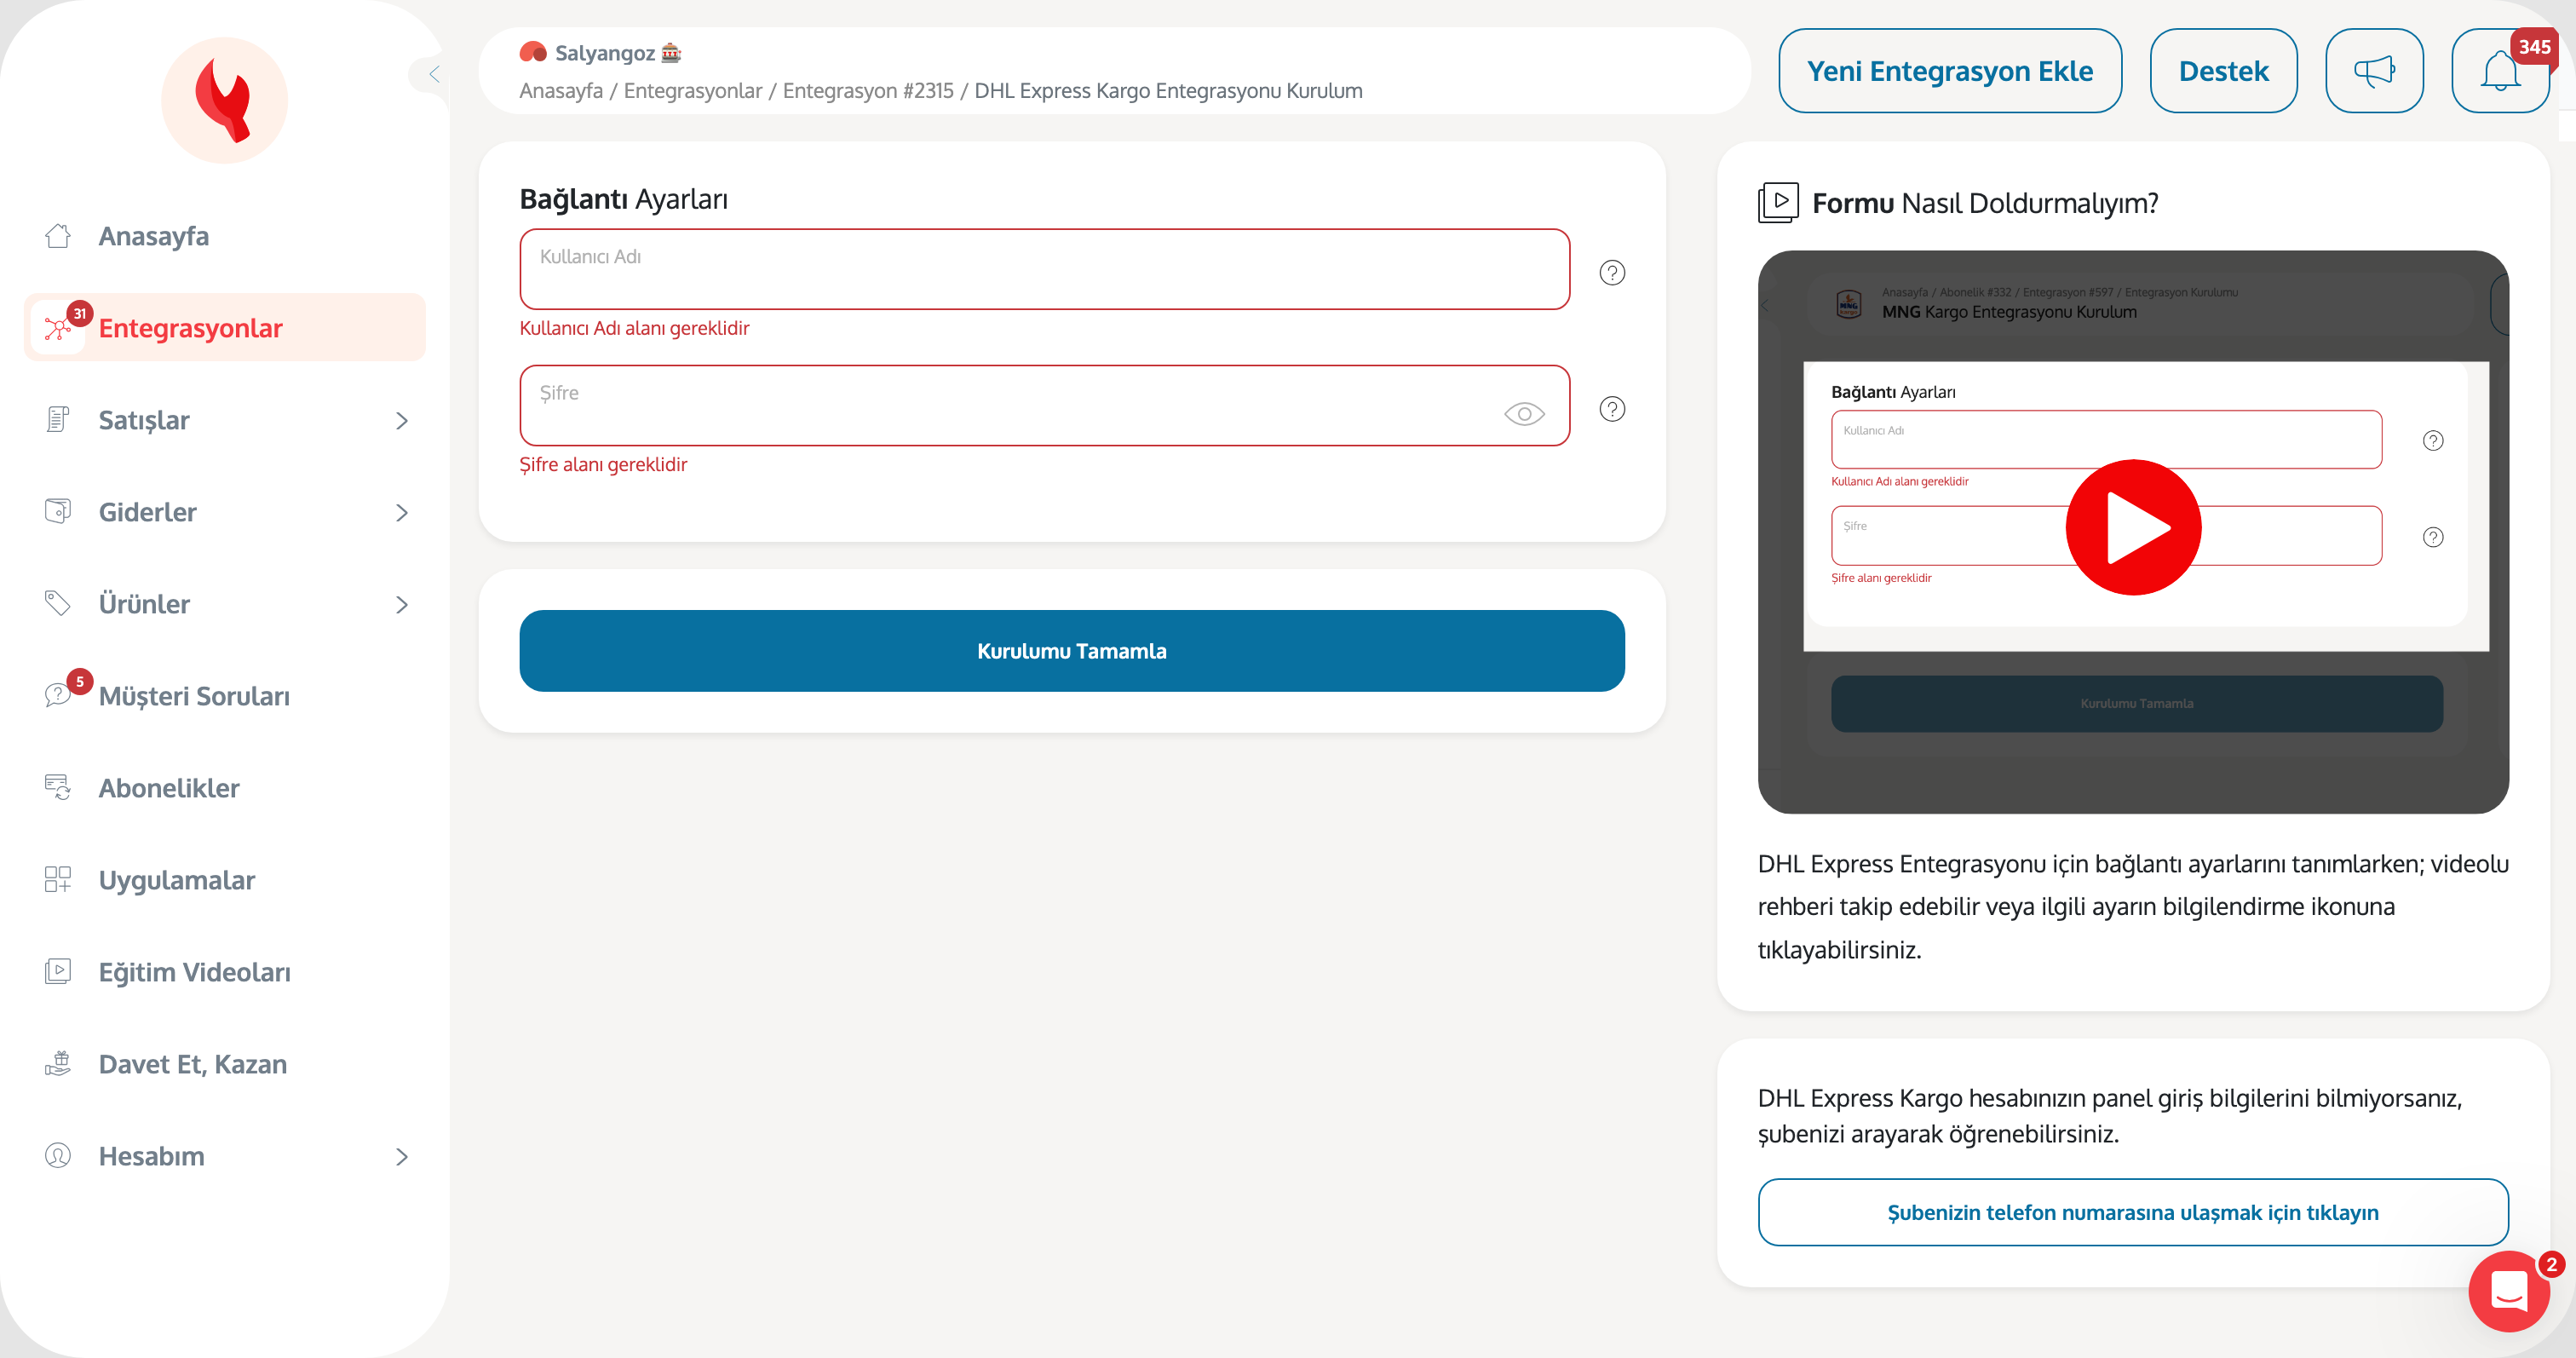This screenshot has width=2576, height=1358.
Task: Expand the Hesabım submenu chevron
Action: coord(402,1157)
